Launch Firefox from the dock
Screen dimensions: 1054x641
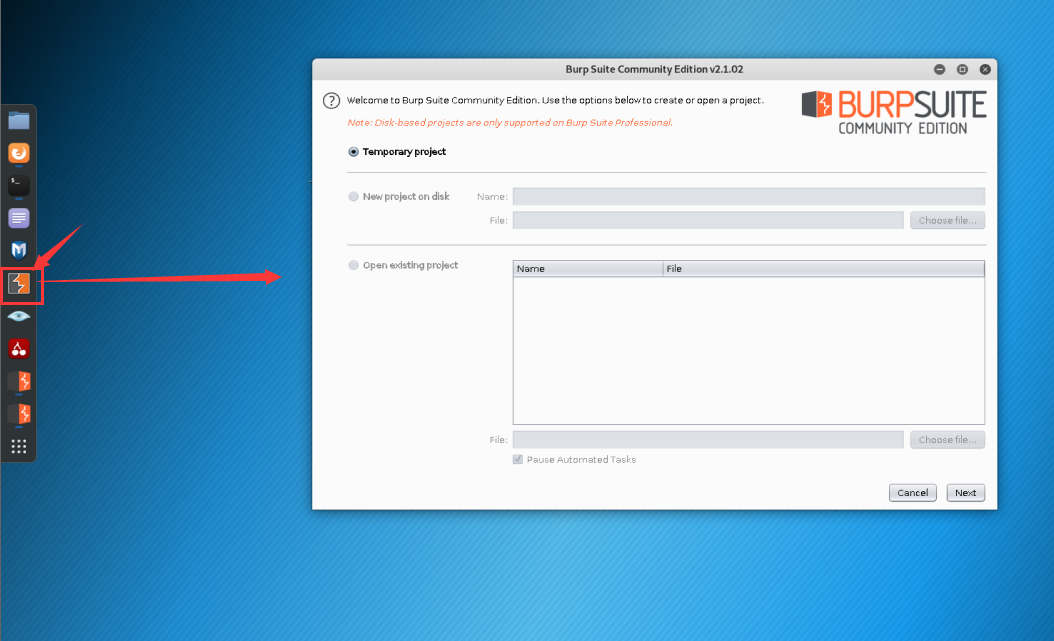[x=19, y=153]
